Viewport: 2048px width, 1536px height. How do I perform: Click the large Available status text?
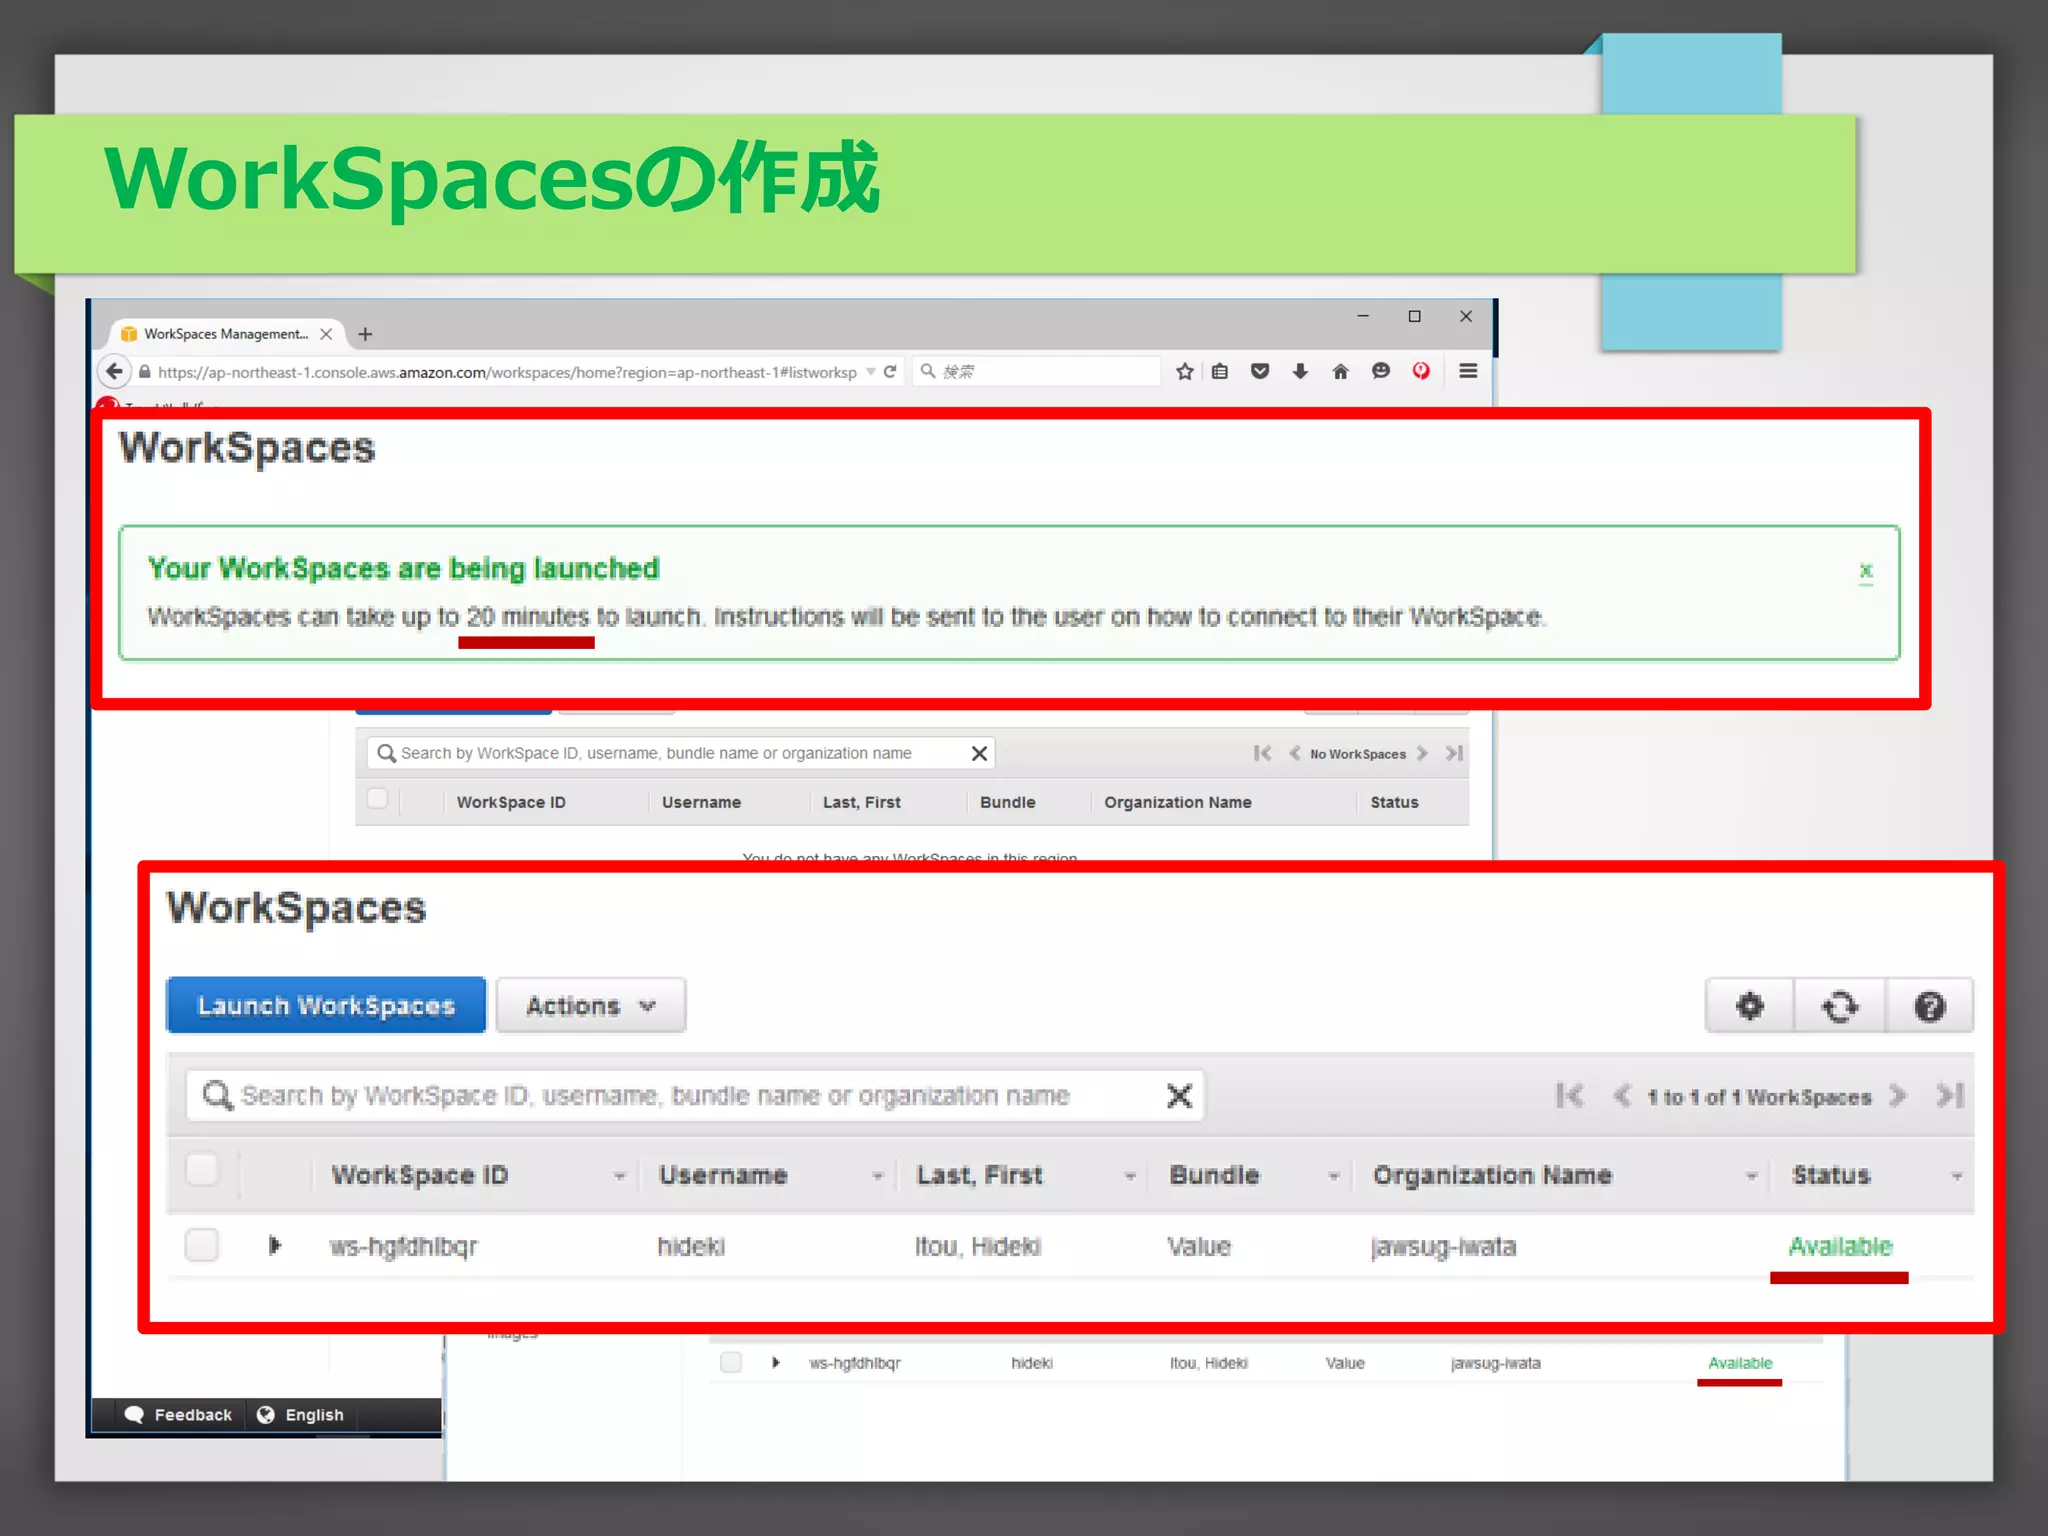tap(1840, 1246)
